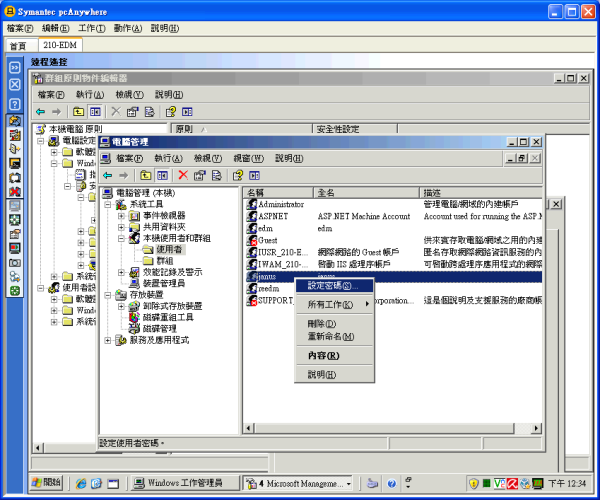Click the 開始 Start button on taskbar
This screenshot has width=600, height=500.
coord(39,483)
